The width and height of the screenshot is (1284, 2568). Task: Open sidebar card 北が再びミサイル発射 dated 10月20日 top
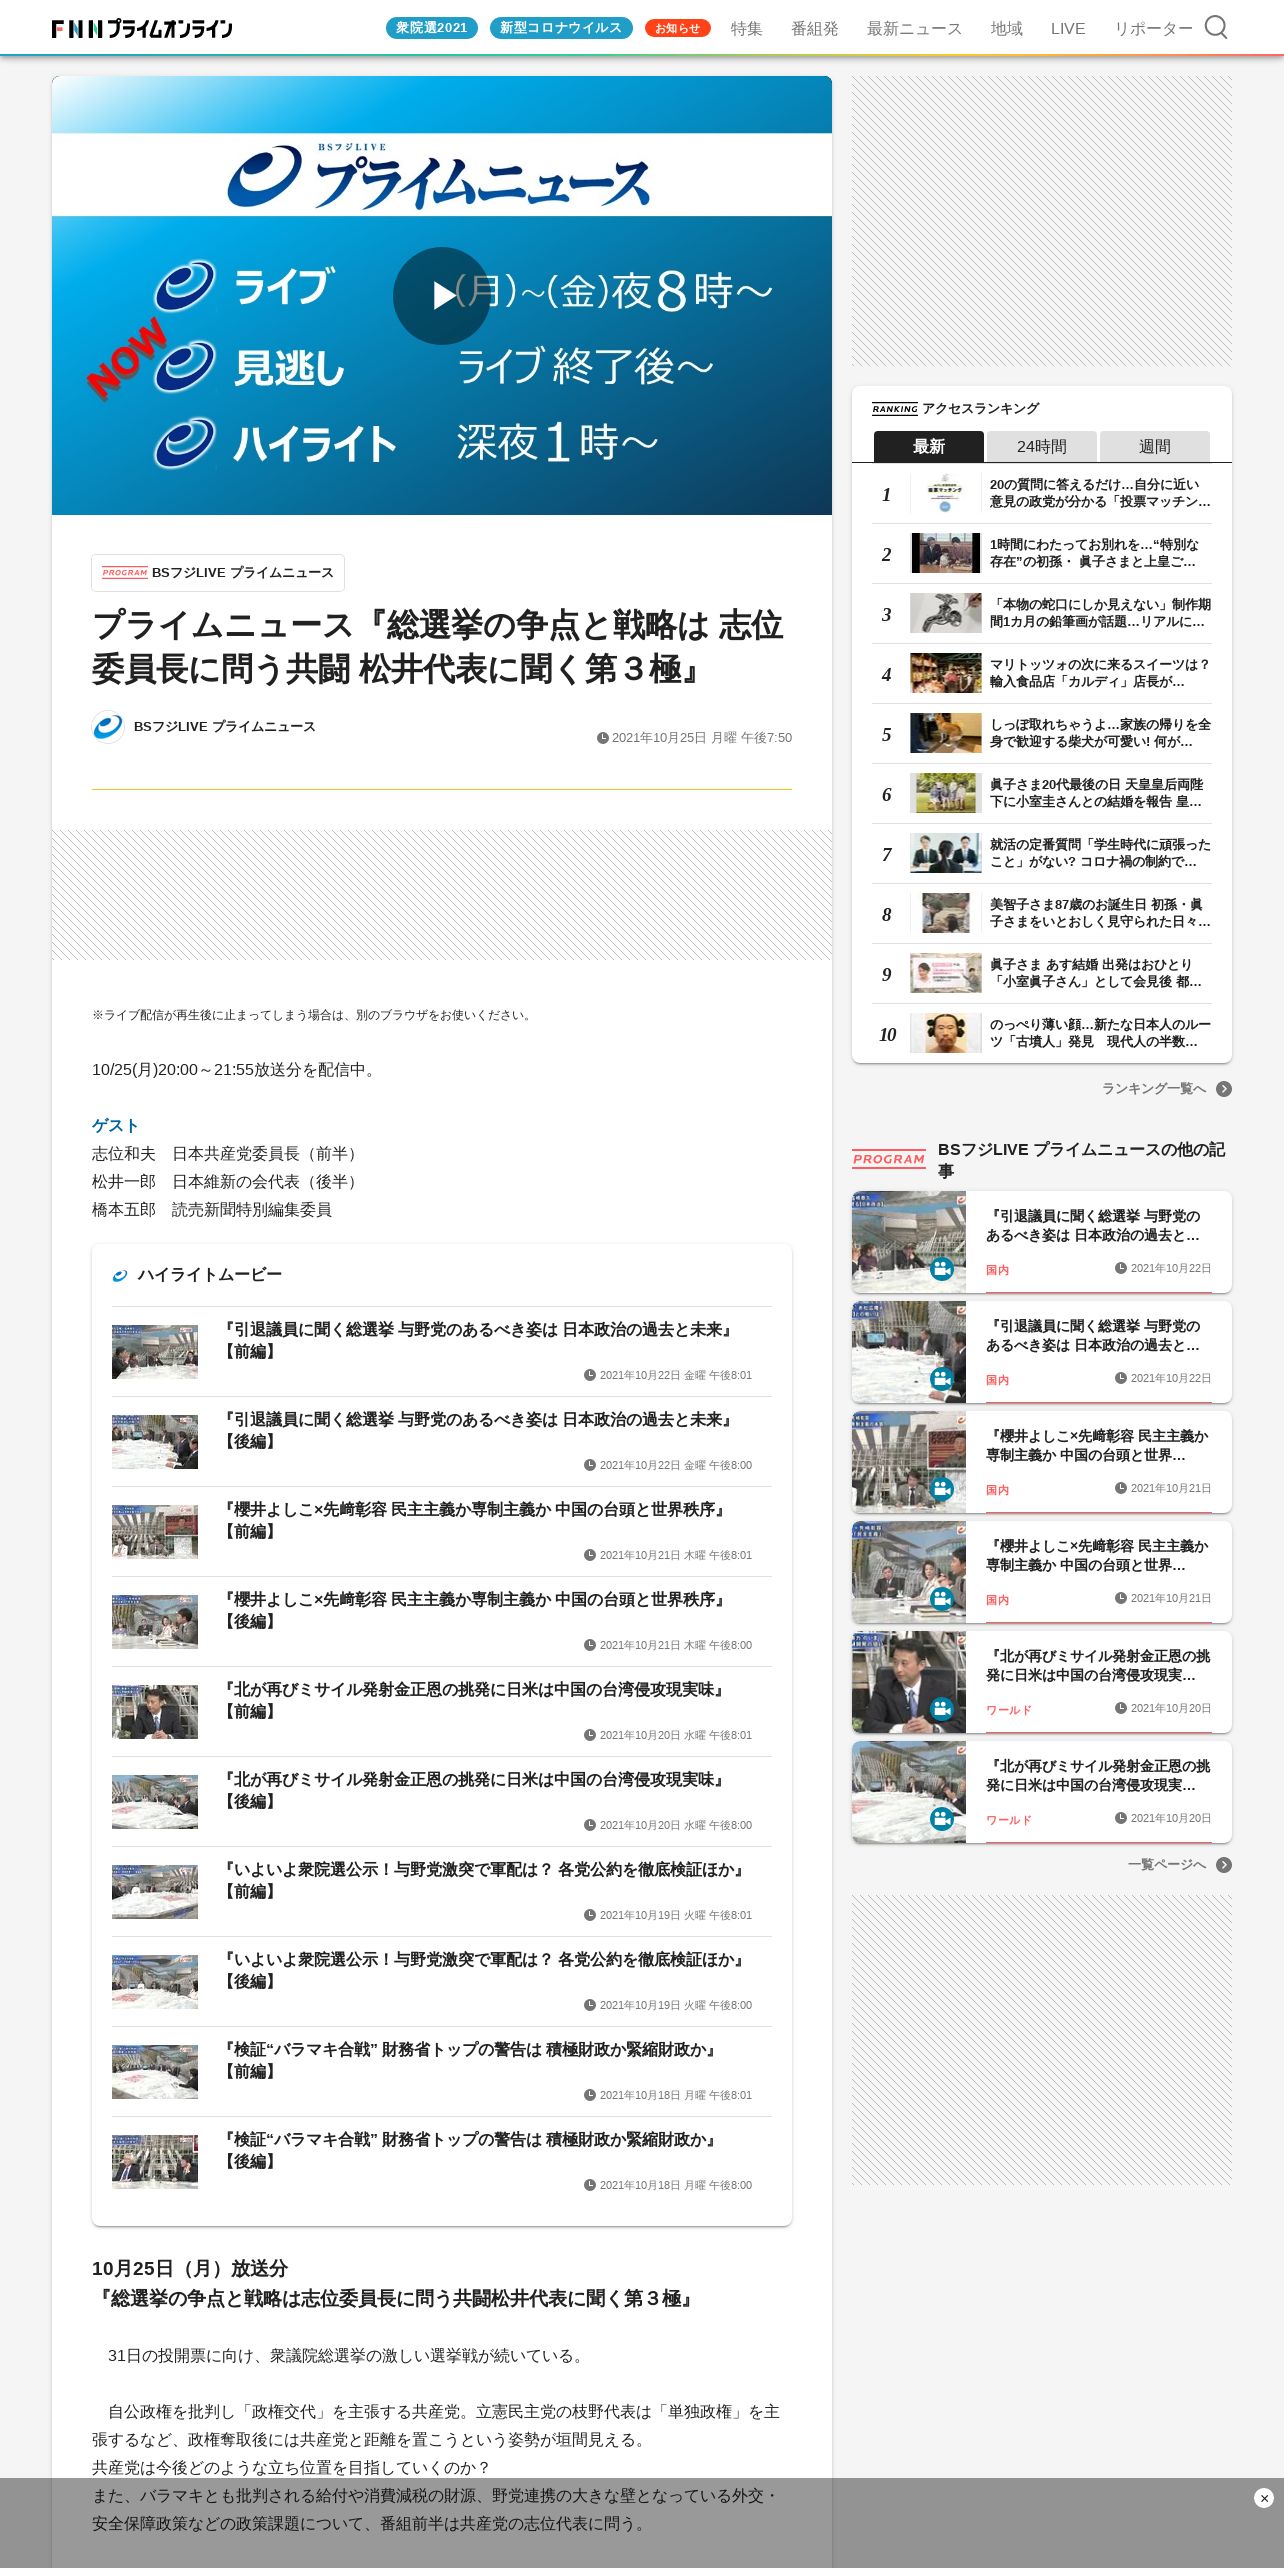coord(1041,1682)
